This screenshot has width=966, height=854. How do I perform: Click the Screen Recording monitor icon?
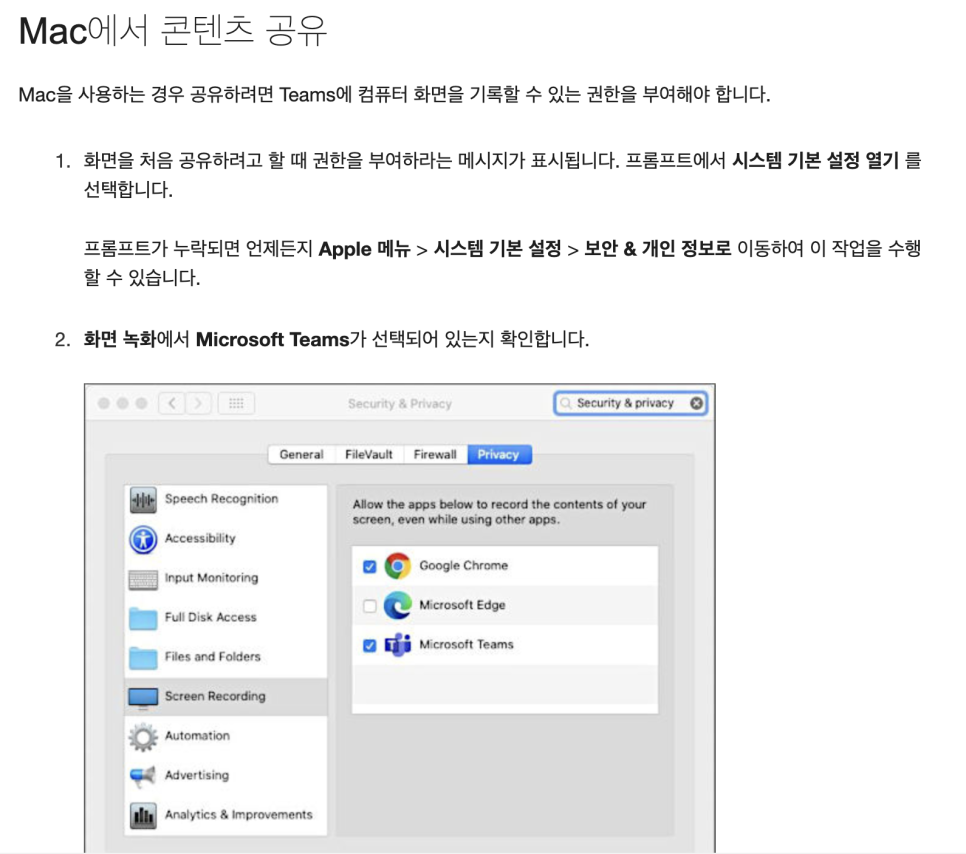tap(143, 697)
